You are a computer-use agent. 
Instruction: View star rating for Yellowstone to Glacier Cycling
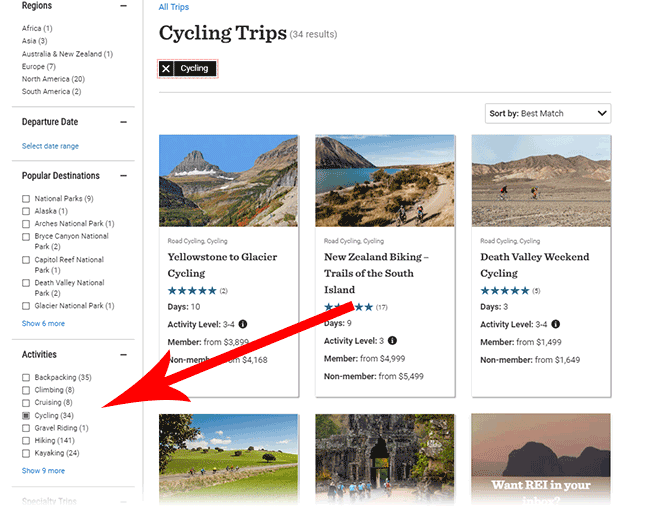(192, 291)
